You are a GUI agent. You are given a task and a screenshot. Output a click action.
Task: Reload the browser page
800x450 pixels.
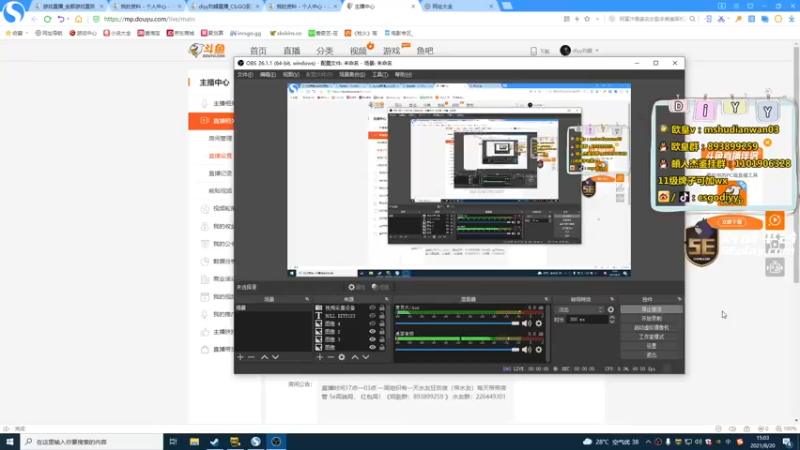[47, 19]
